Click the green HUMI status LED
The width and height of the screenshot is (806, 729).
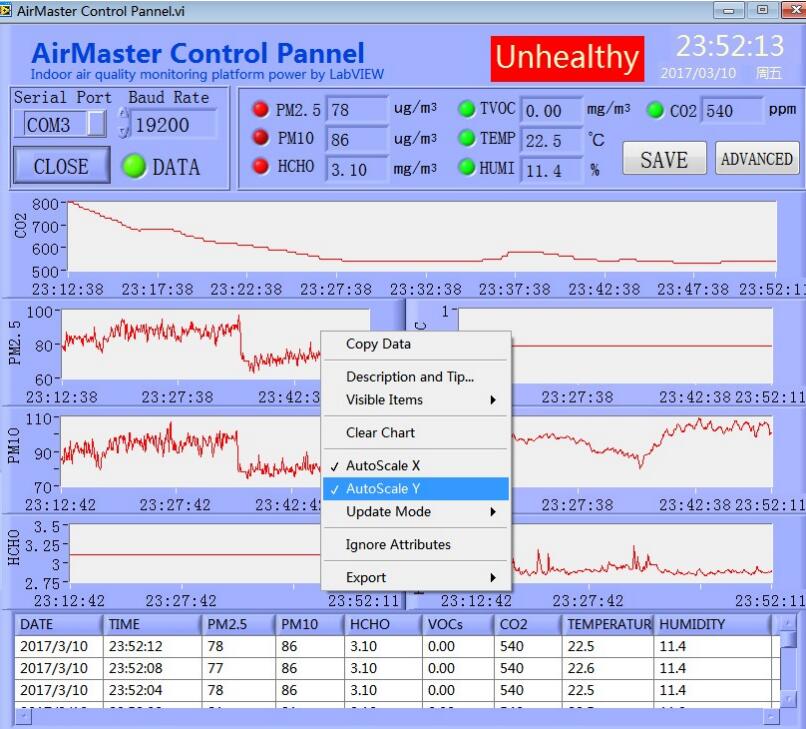point(466,167)
